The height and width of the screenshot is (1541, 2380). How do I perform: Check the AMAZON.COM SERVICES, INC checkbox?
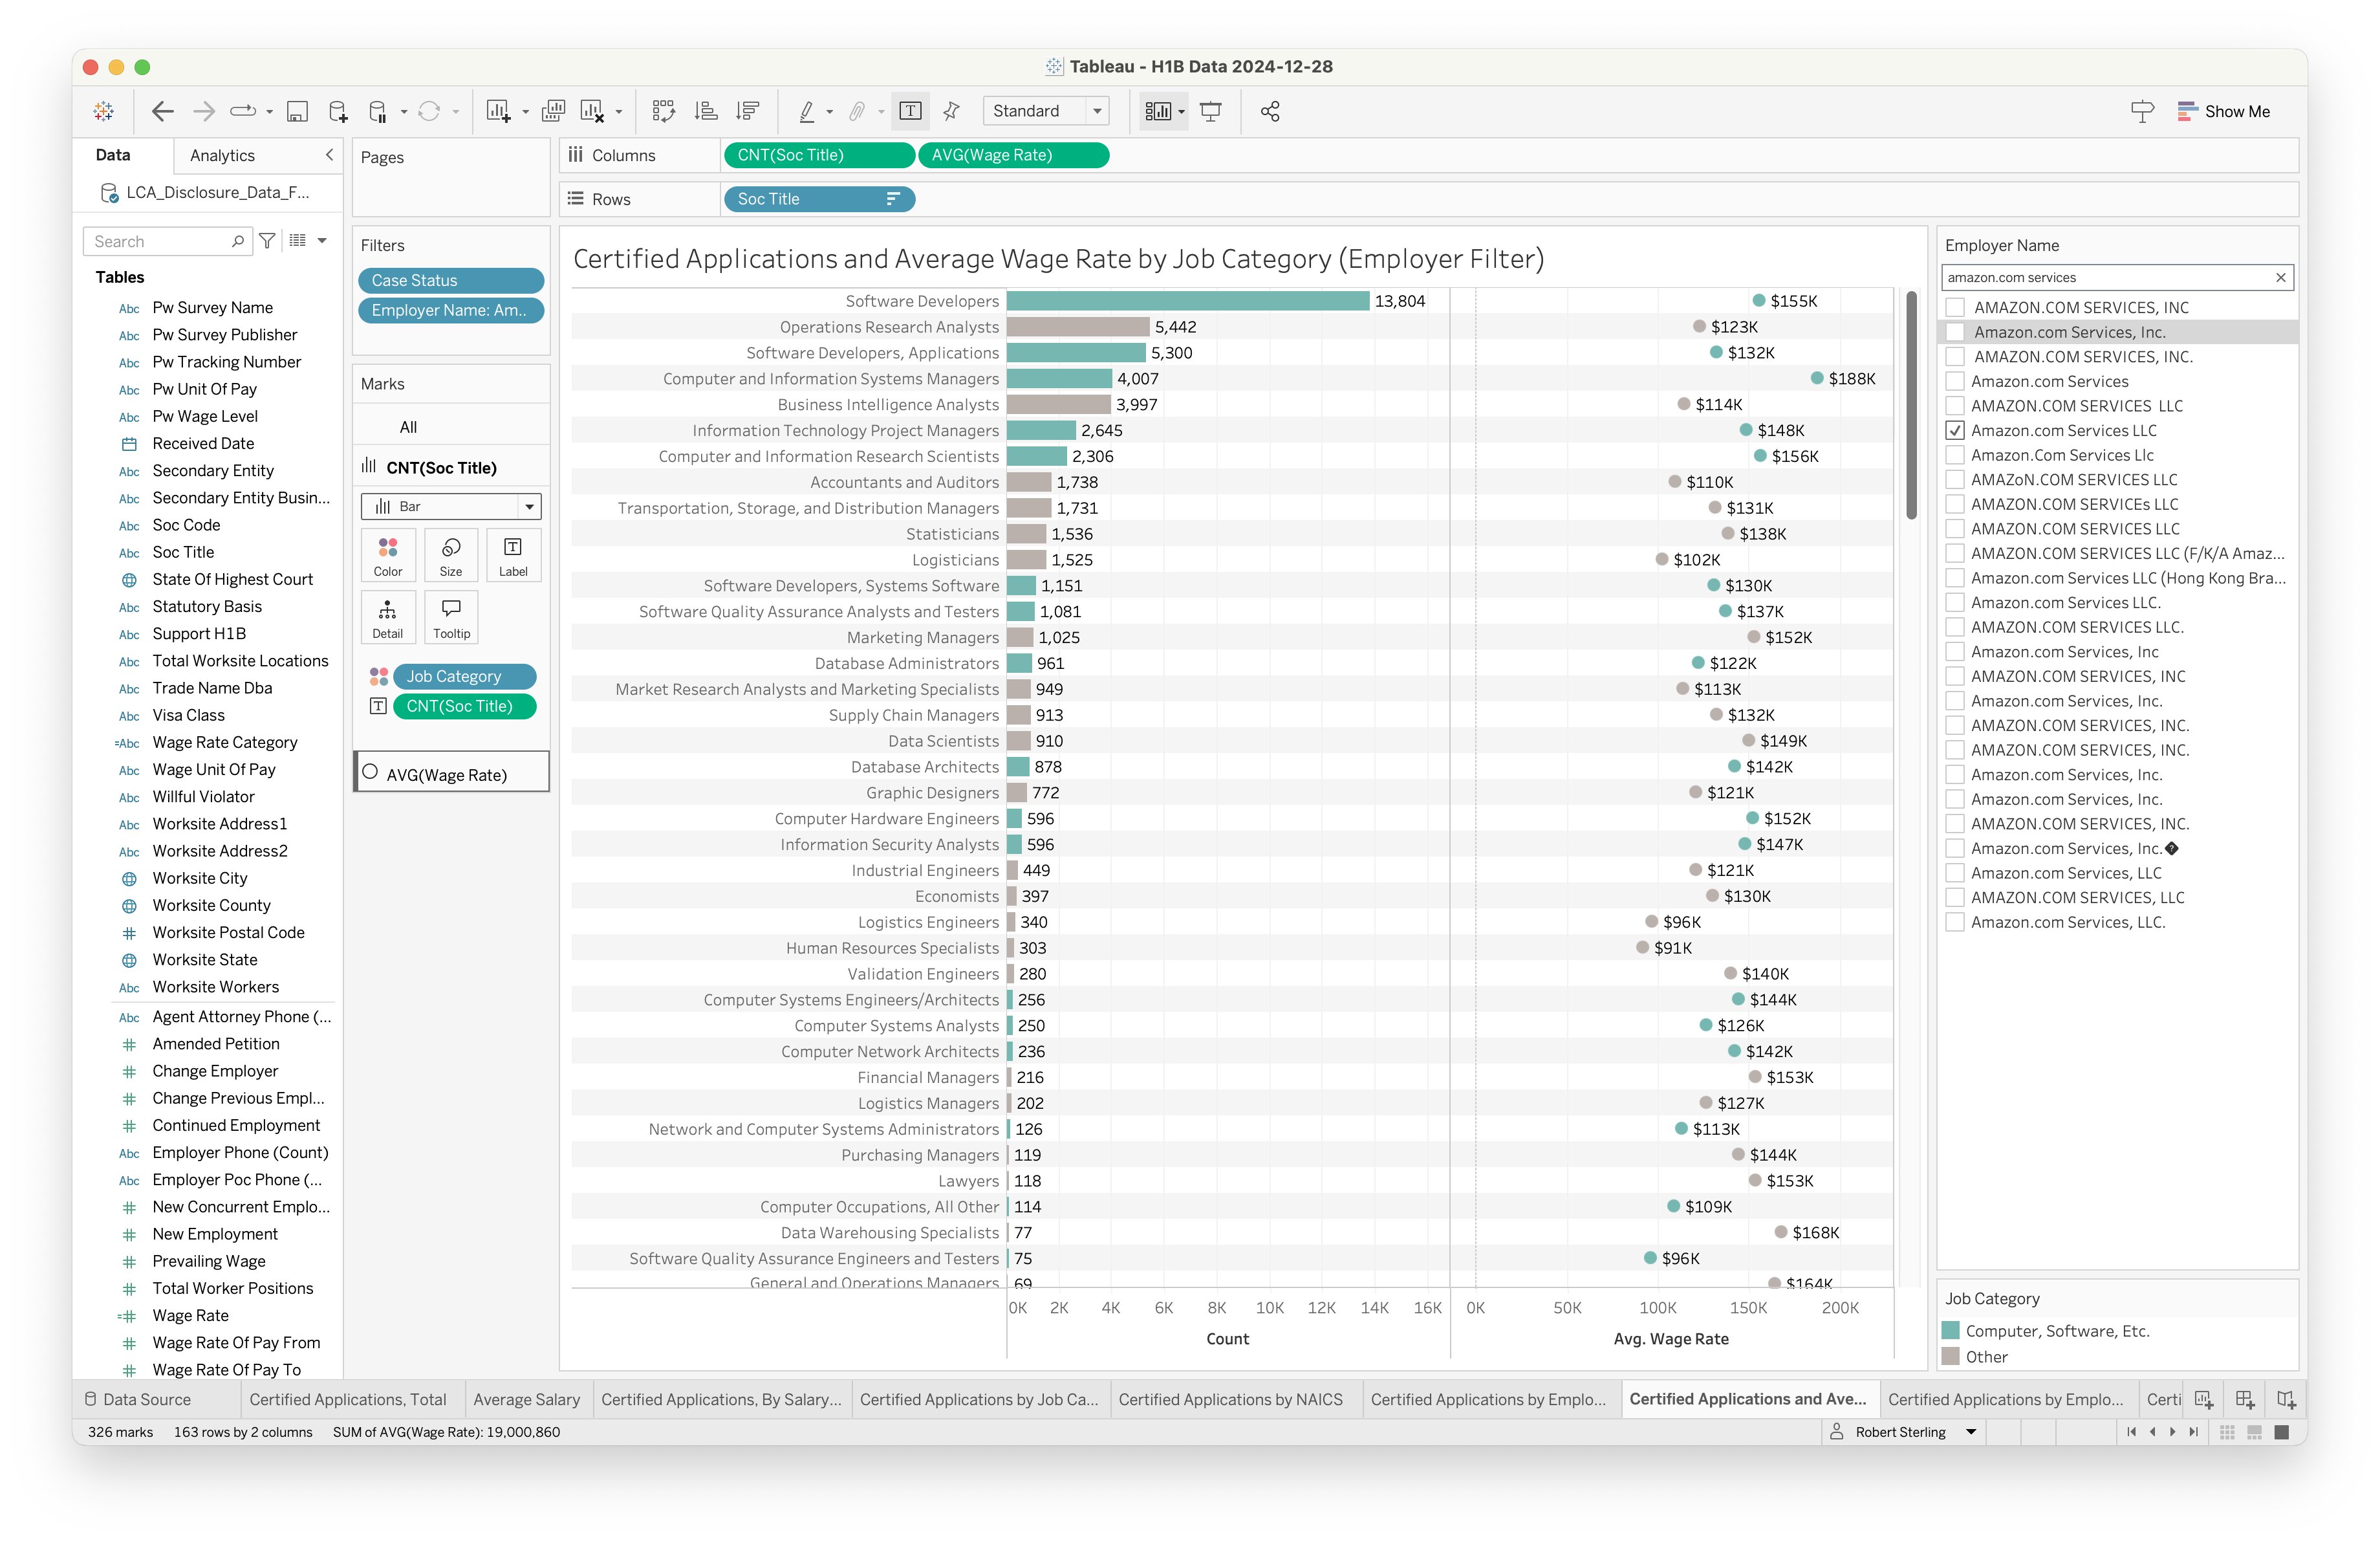pos(1955,307)
